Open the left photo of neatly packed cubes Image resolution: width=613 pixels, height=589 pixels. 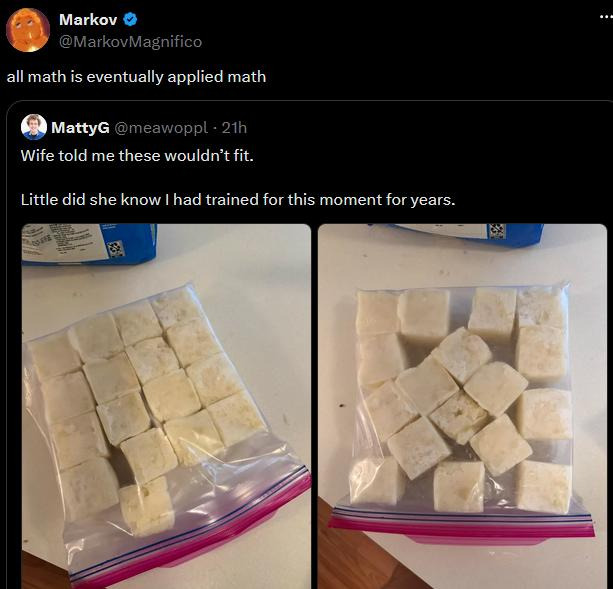tap(166, 406)
